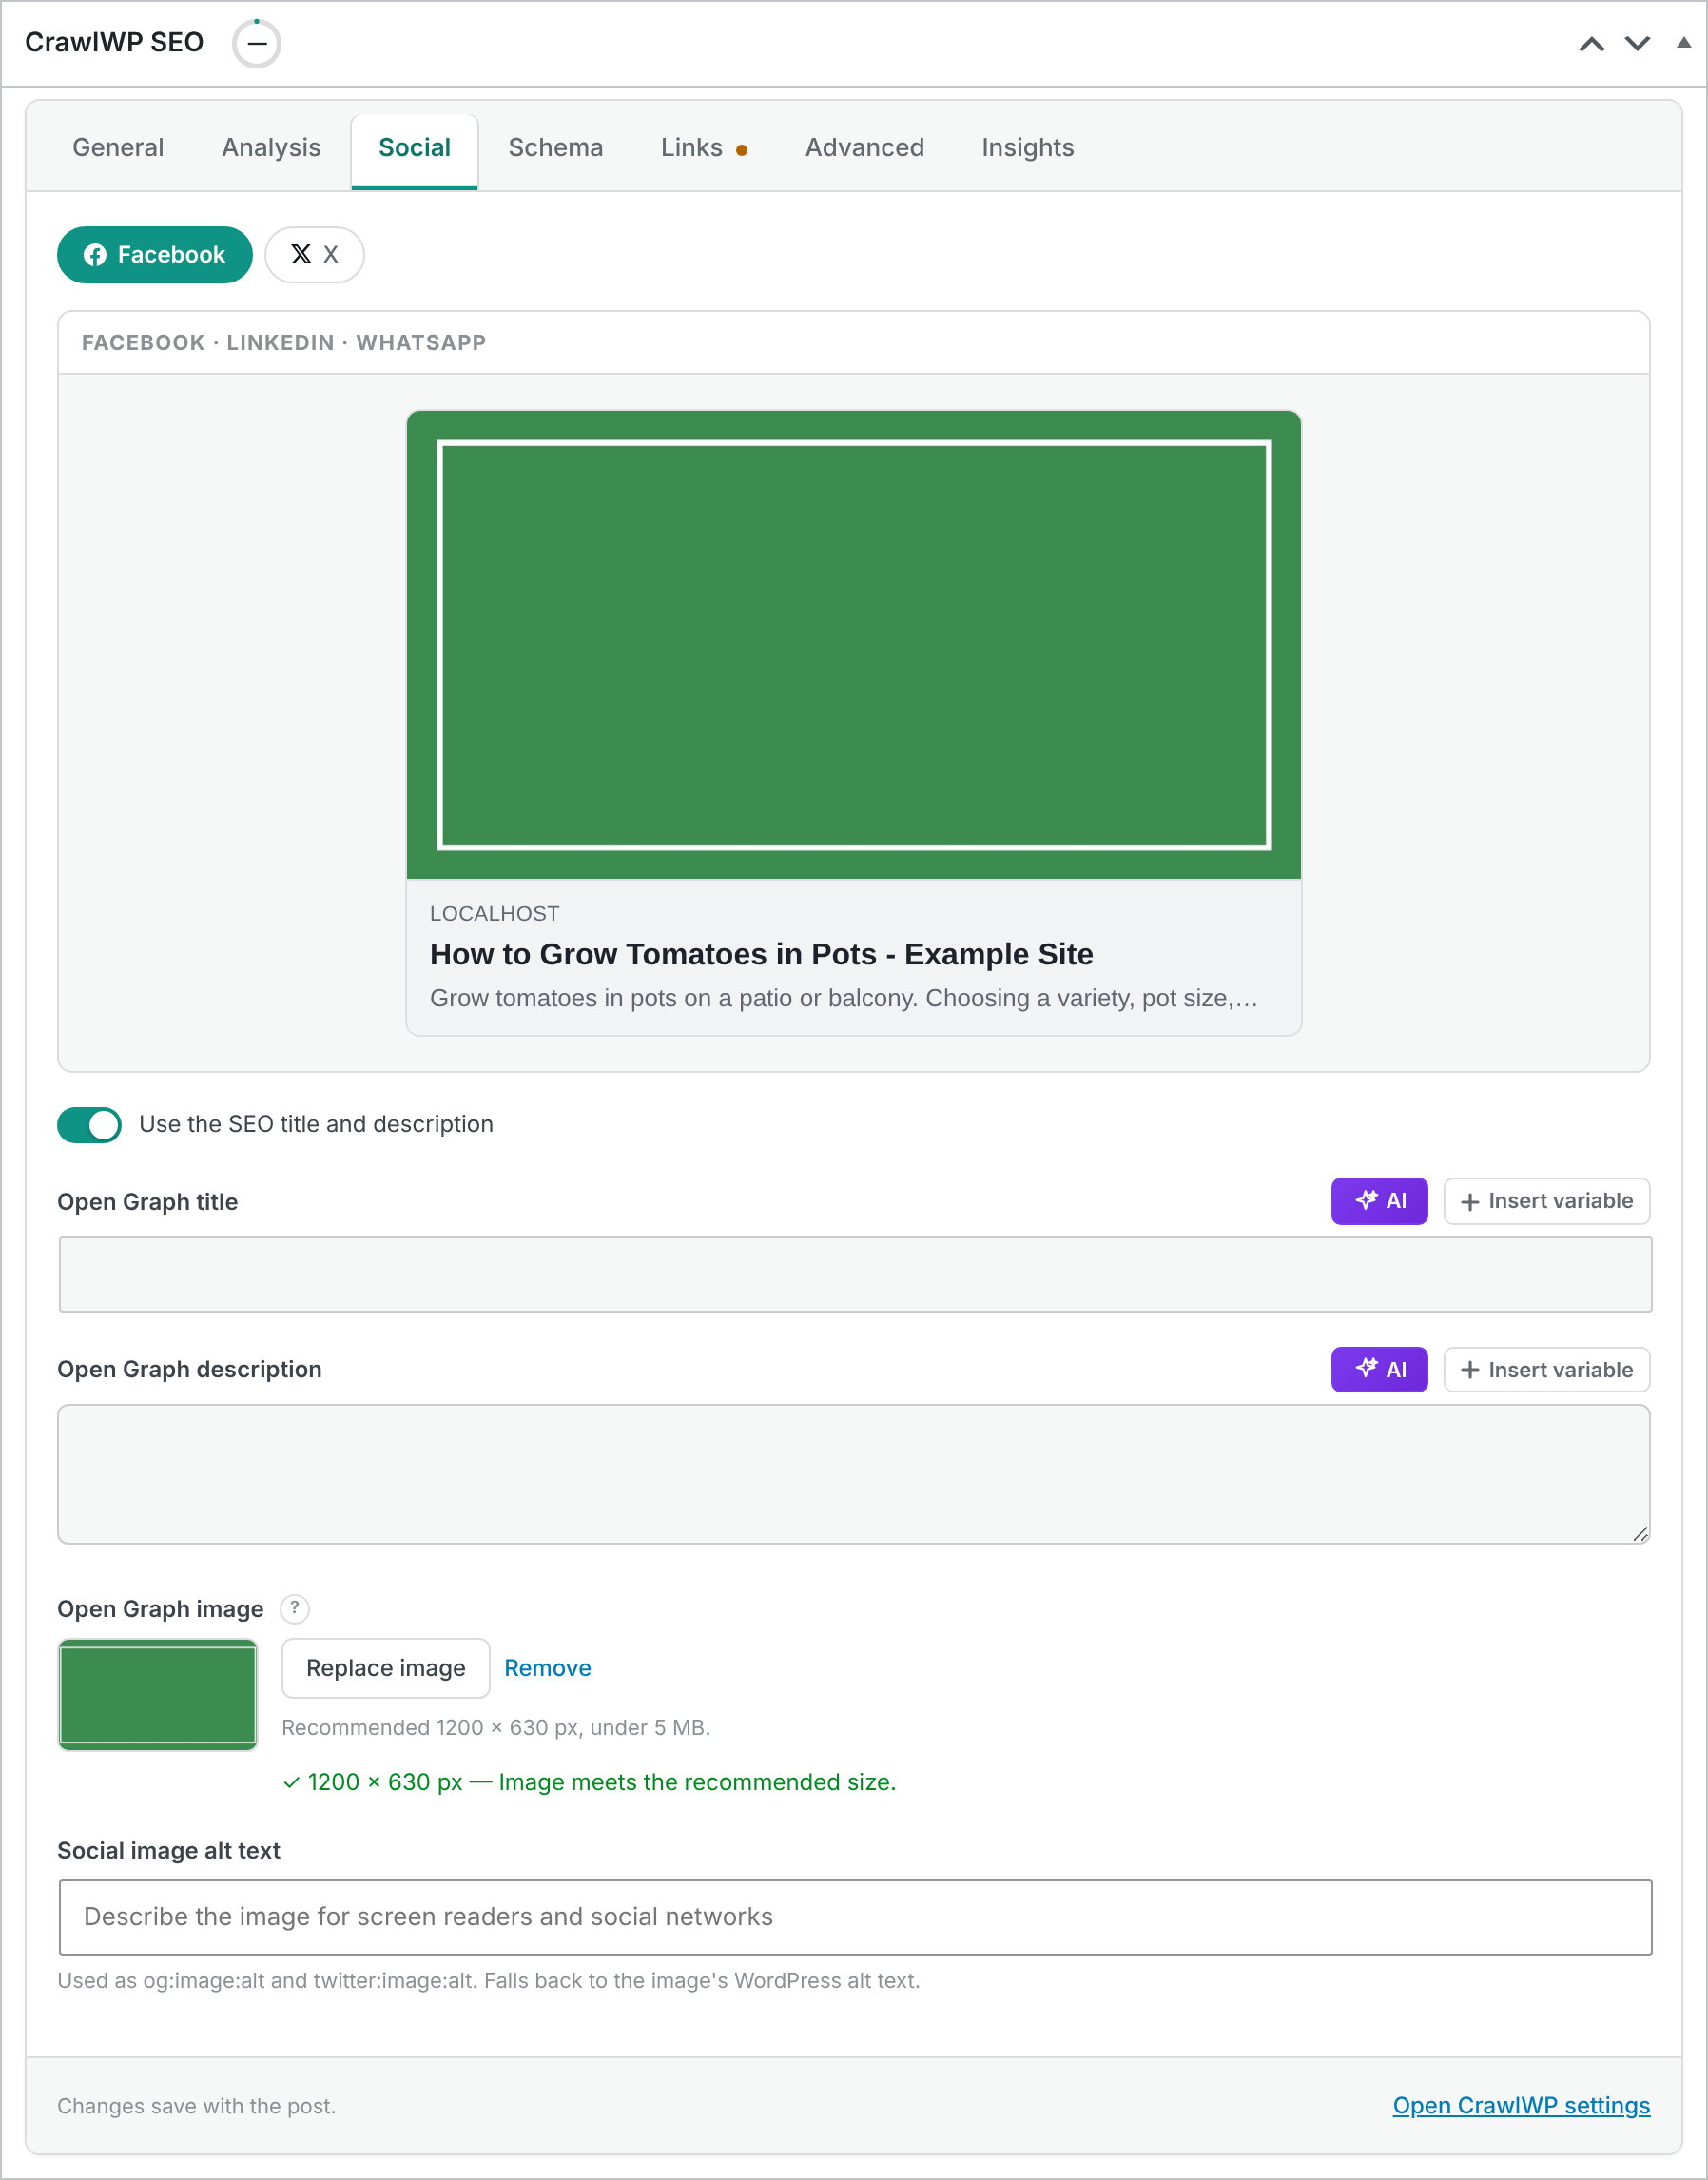Click Image meets the recommended size message

point(589,1783)
